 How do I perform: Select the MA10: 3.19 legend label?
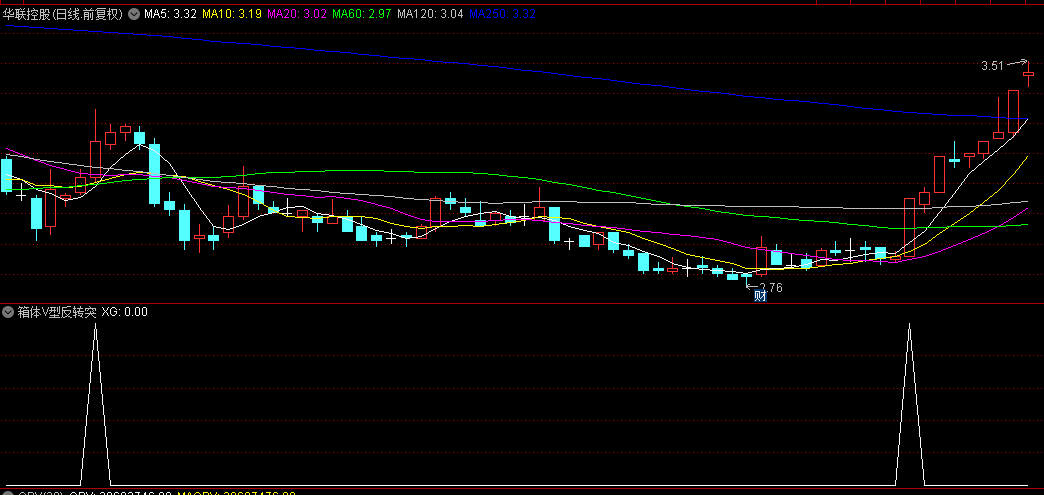(232, 14)
